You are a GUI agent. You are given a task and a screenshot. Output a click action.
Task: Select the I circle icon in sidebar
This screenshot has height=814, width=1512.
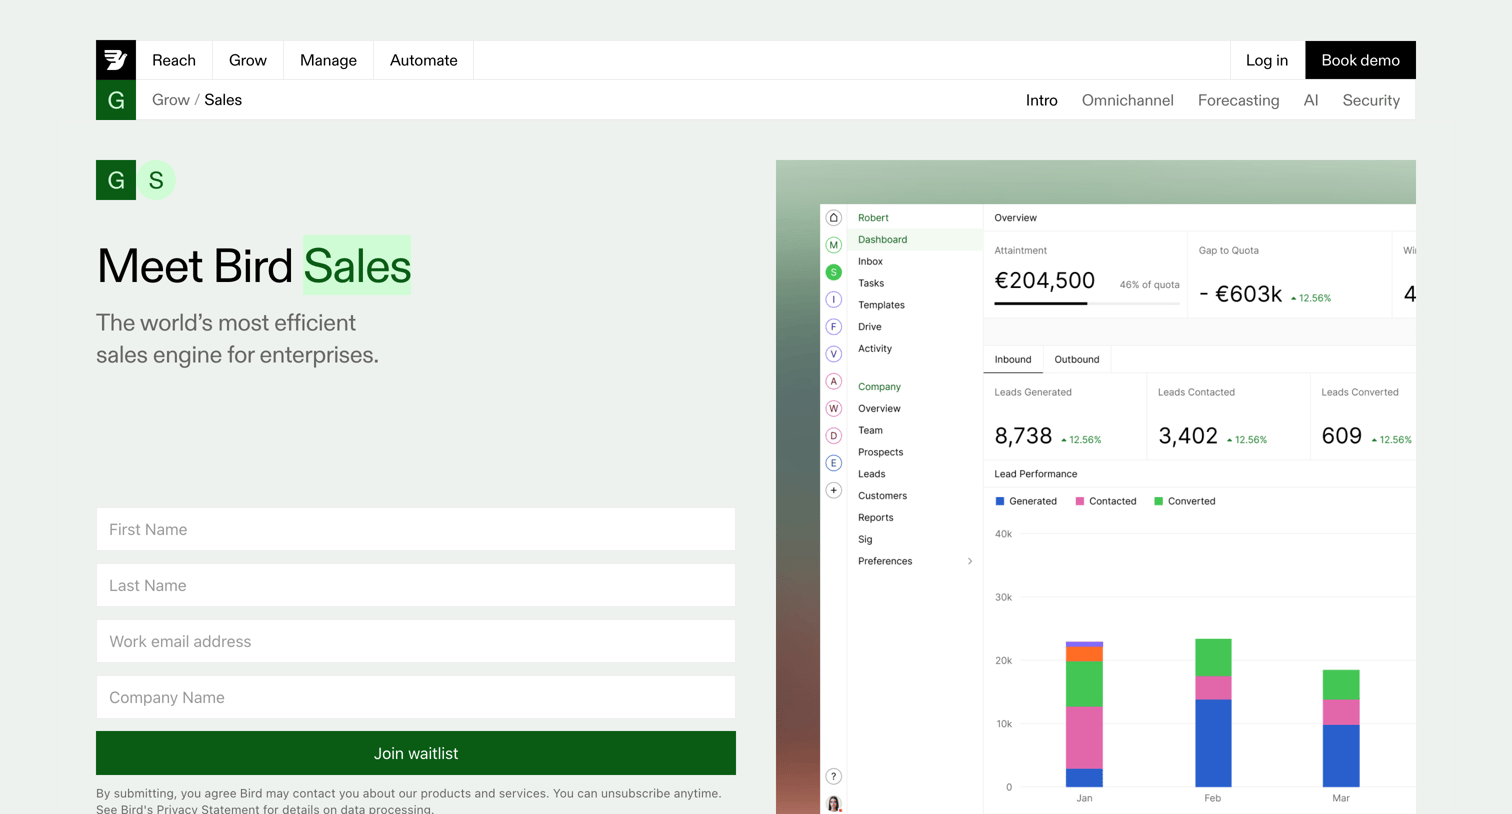pyautogui.click(x=834, y=299)
